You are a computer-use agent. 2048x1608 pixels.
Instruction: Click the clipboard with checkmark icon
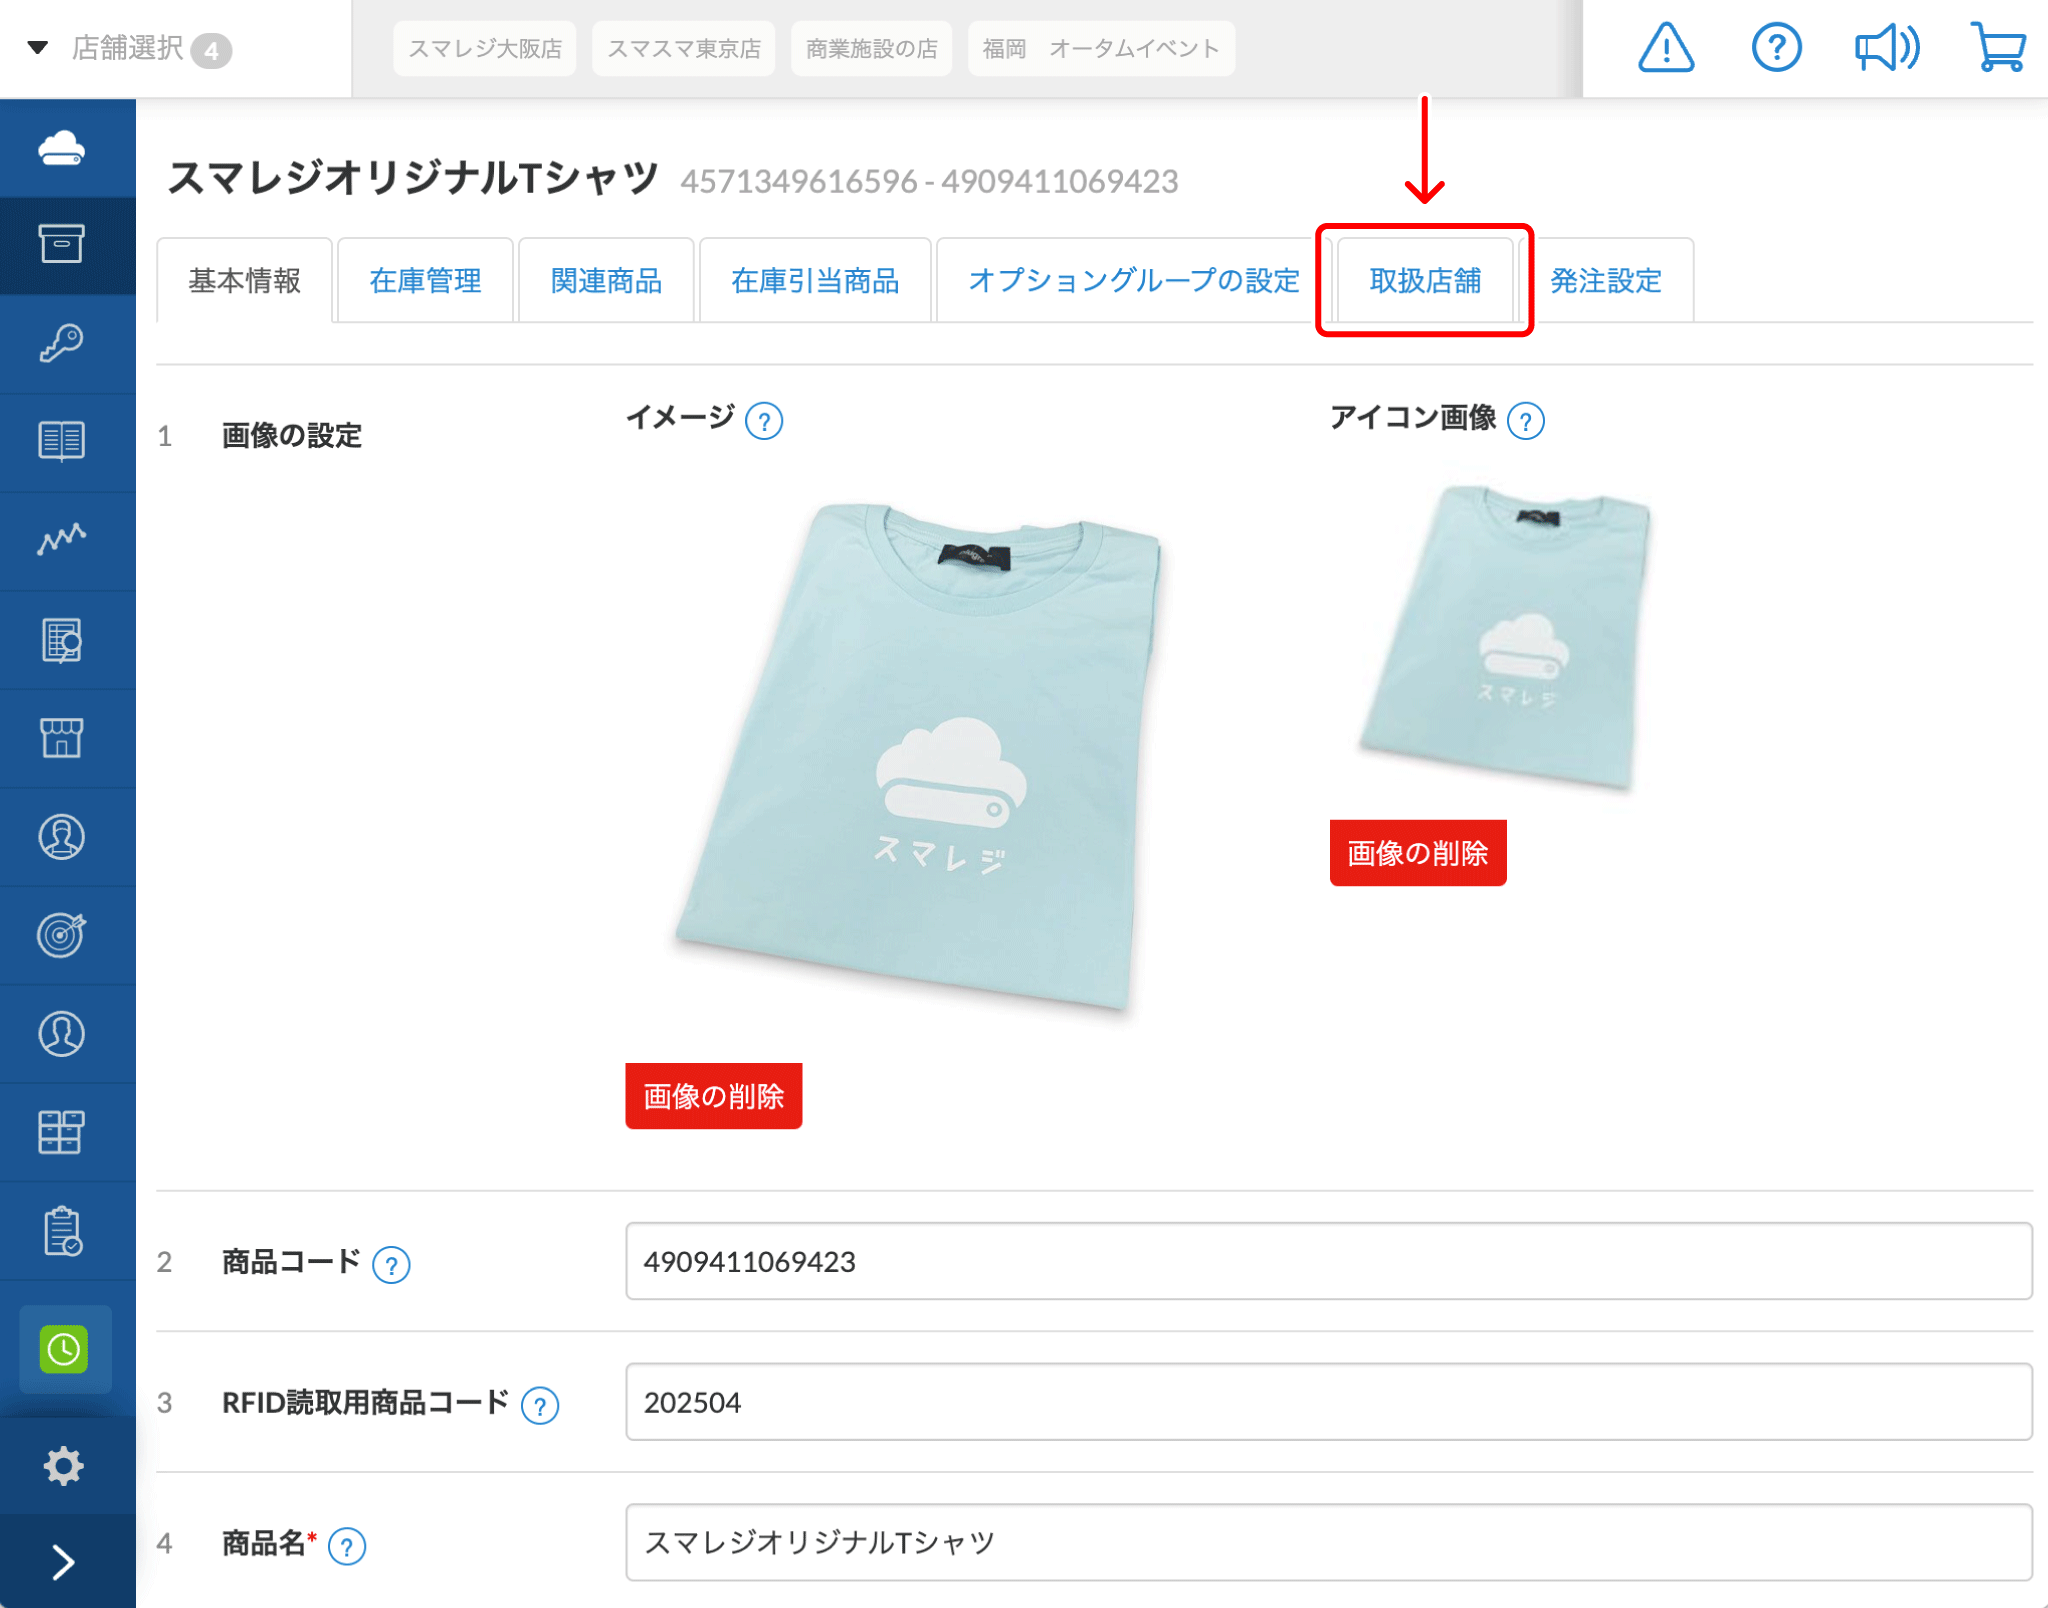63,1230
